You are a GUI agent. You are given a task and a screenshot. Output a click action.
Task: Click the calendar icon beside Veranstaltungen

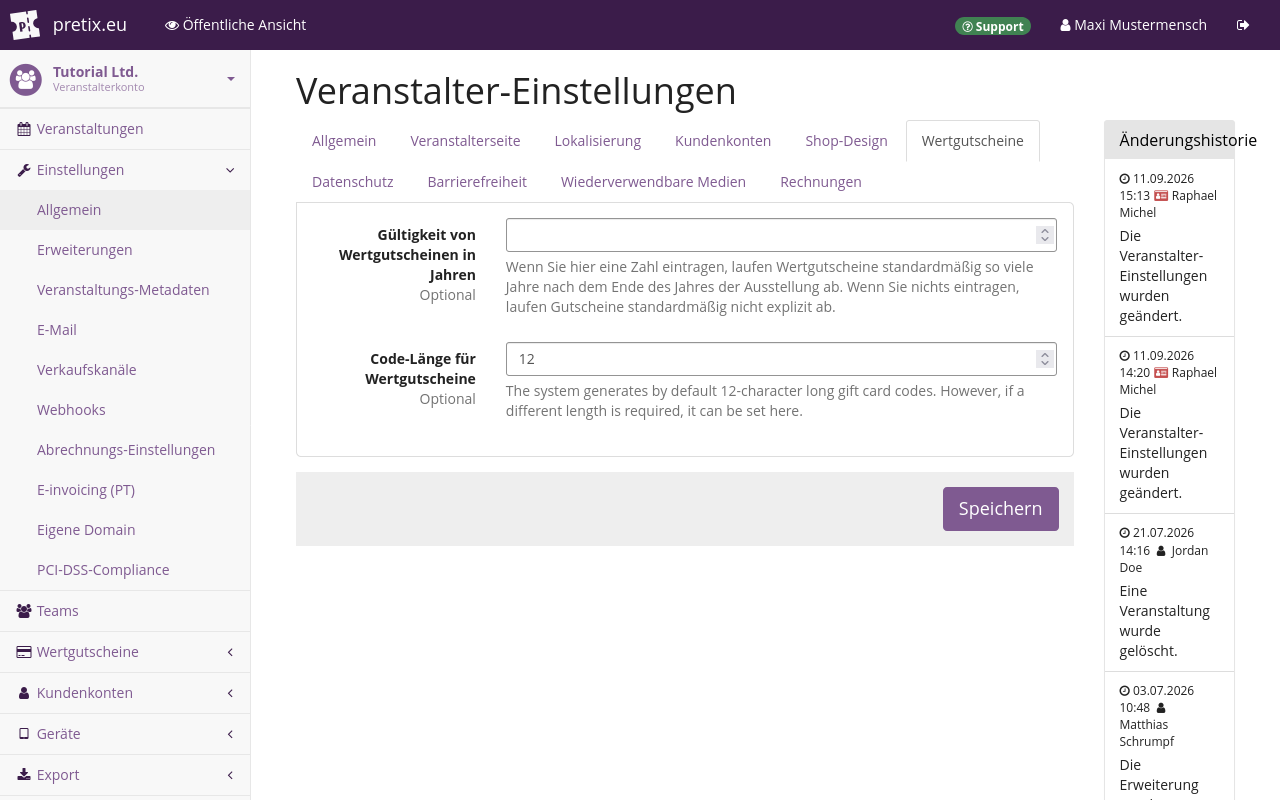click(24, 129)
